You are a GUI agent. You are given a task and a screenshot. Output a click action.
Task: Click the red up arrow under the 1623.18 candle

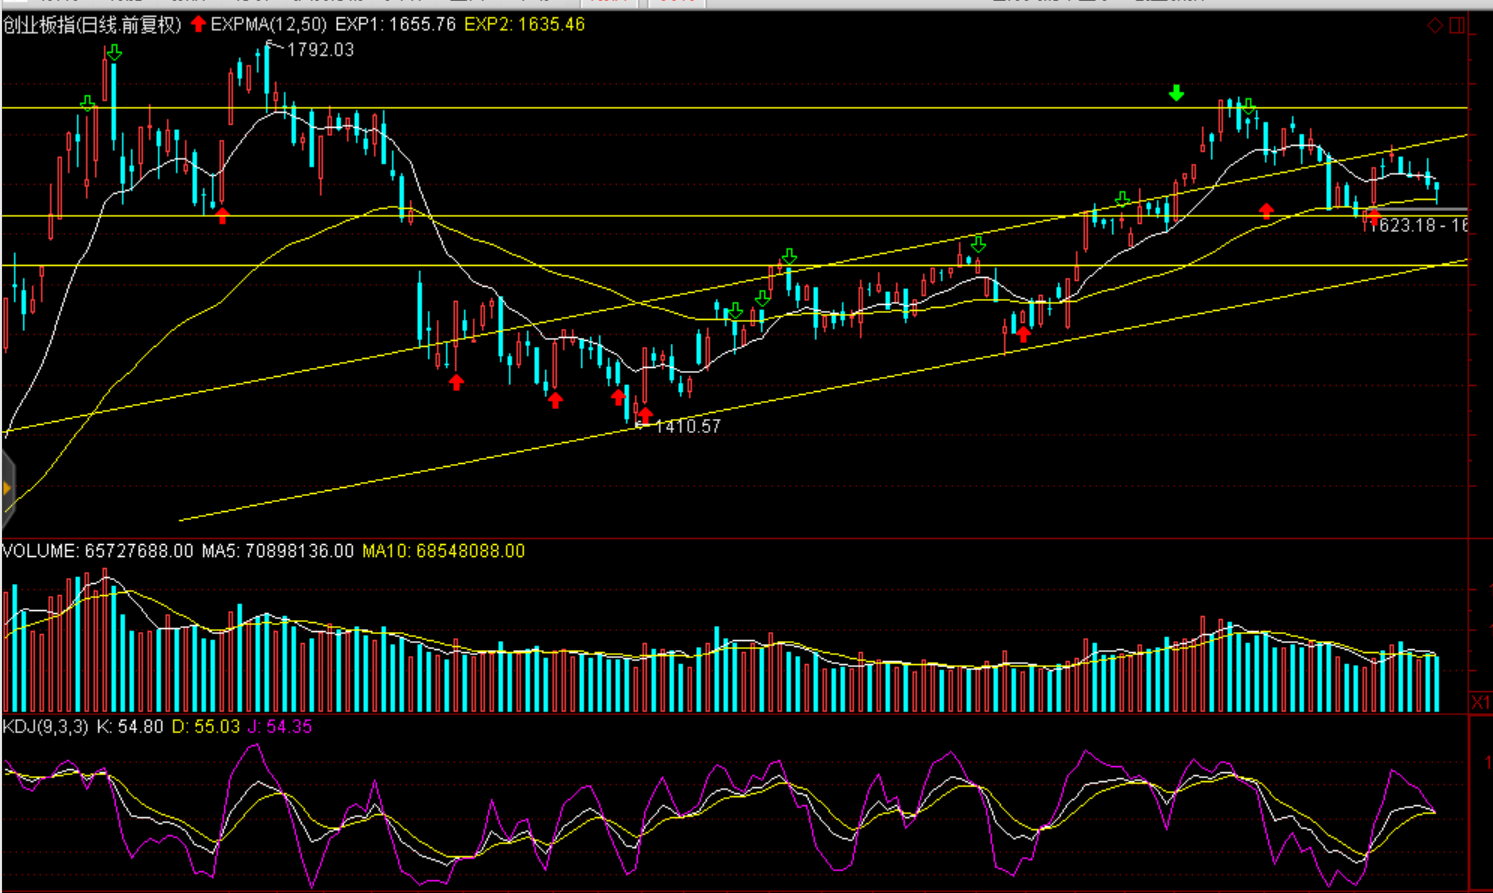tap(1373, 216)
